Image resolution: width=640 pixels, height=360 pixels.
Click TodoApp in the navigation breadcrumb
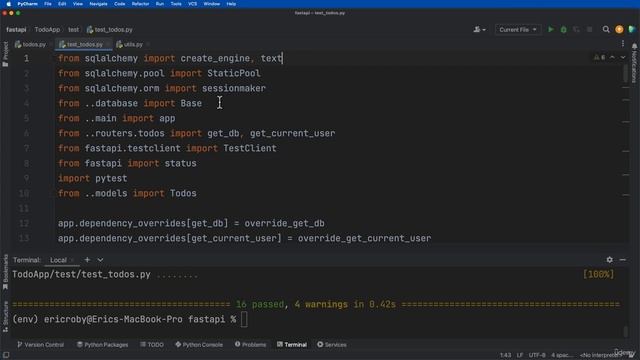coord(47,29)
